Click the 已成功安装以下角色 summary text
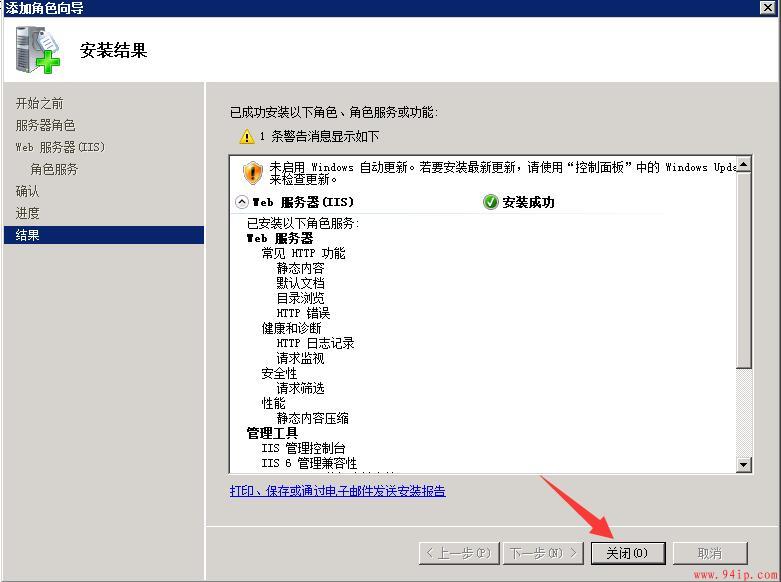781x582 pixels. (x=334, y=112)
